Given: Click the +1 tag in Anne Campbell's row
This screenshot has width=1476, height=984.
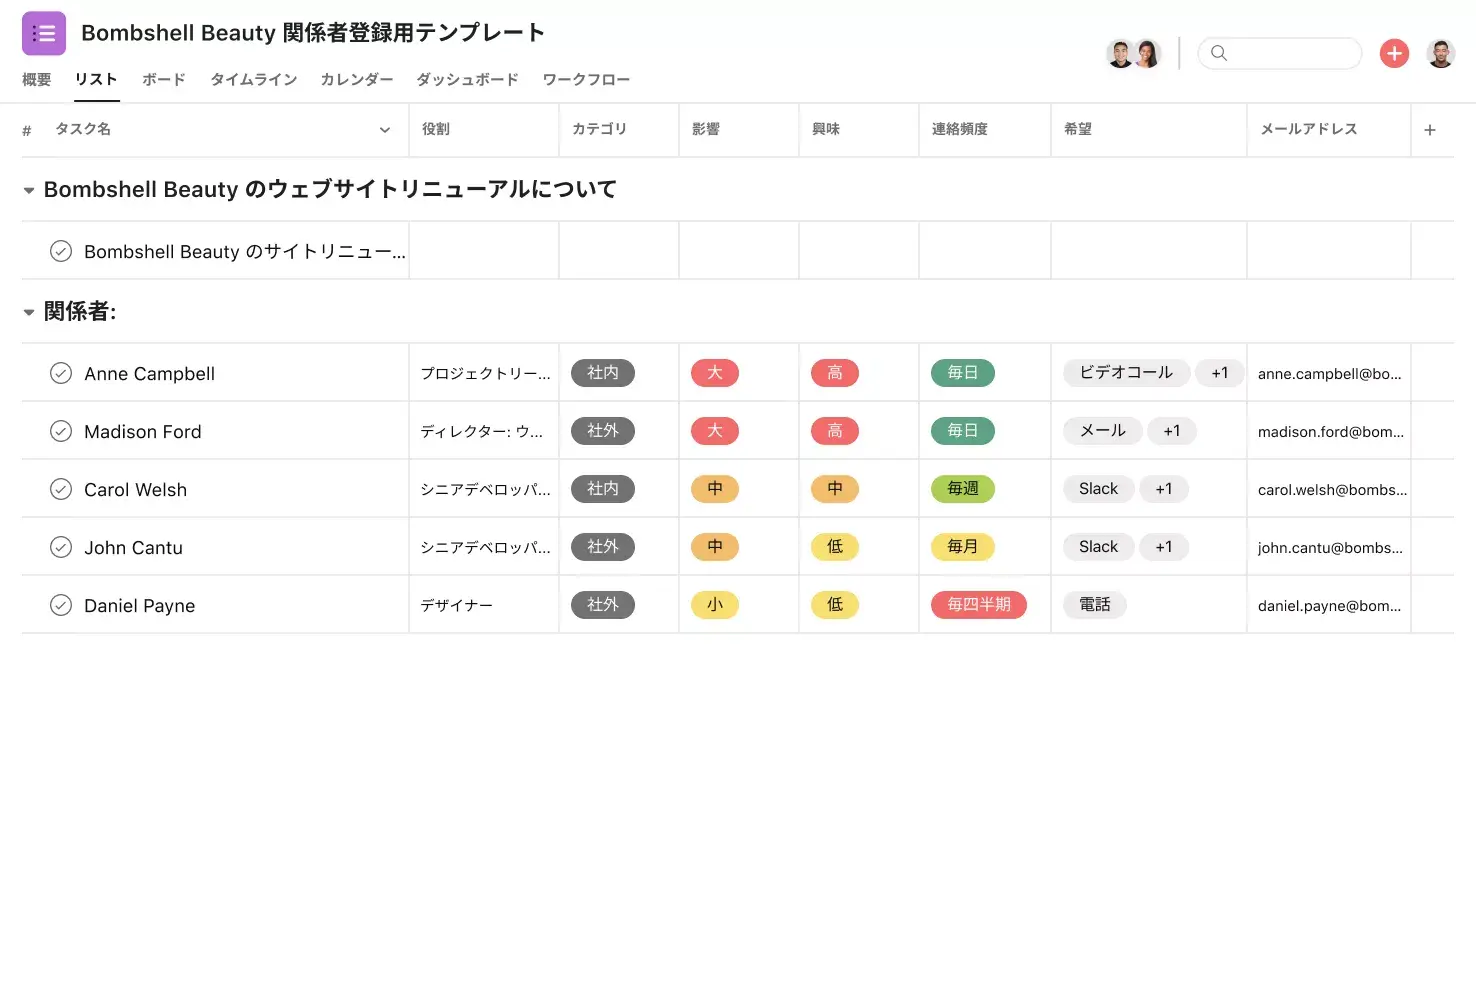Looking at the screenshot, I should click(x=1220, y=373).
